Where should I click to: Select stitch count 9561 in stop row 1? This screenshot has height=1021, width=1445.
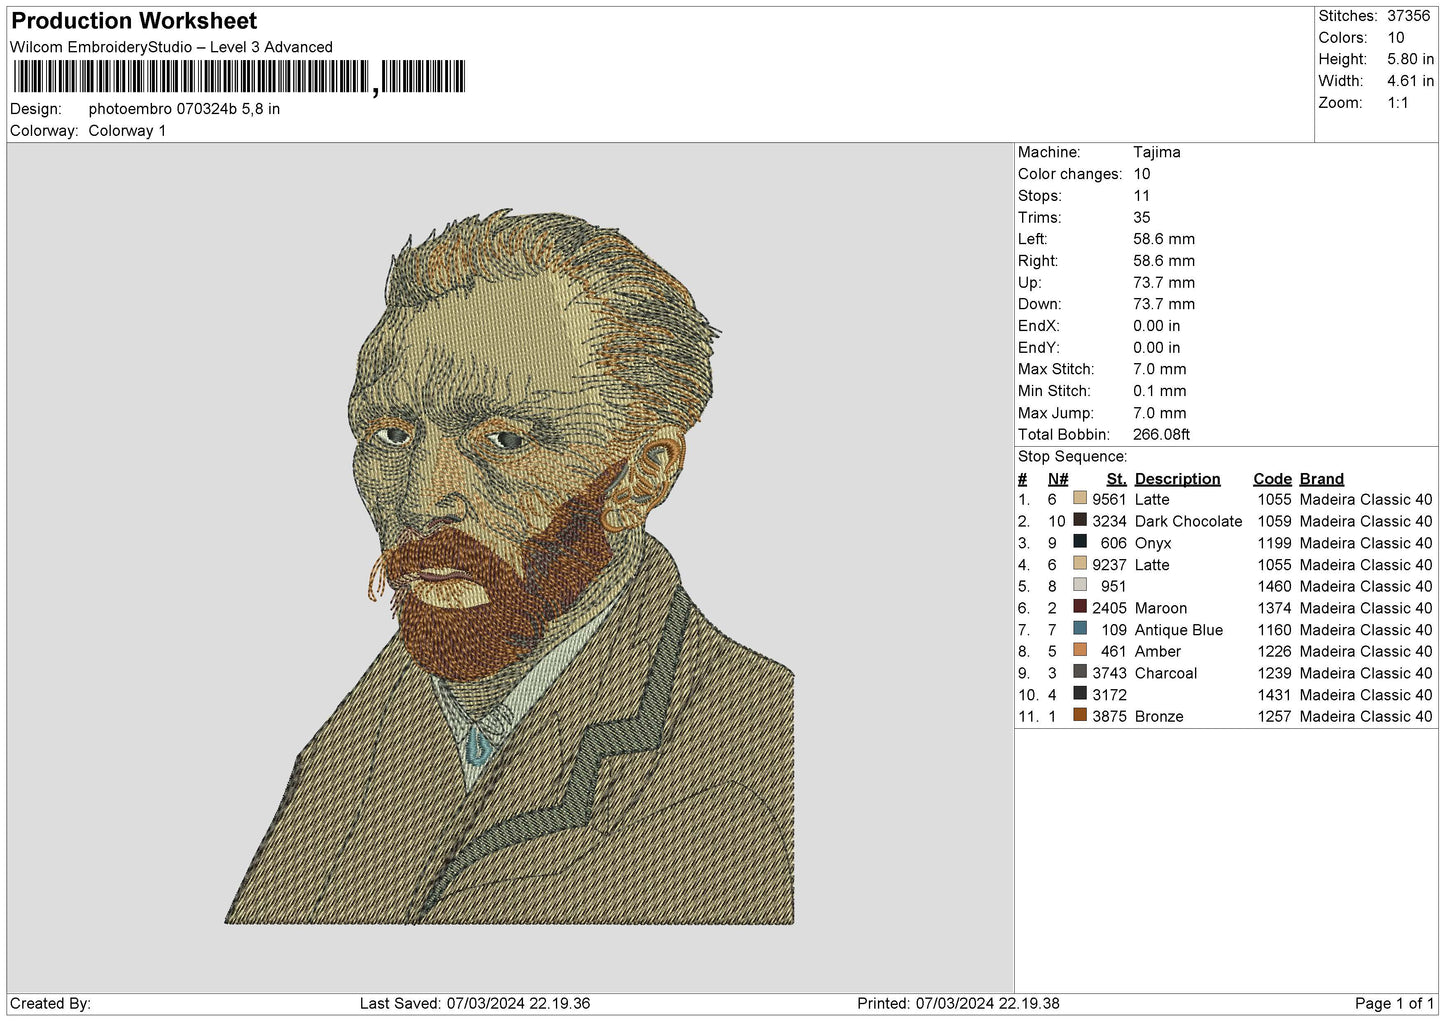pyautogui.click(x=1109, y=500)
